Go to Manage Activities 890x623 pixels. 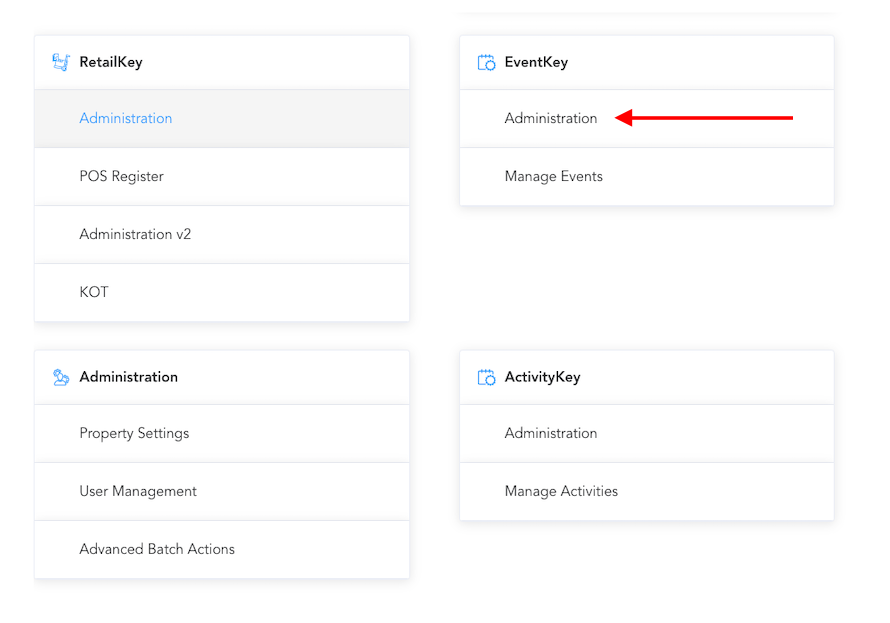pyautogui.click(x=561, y=491)
